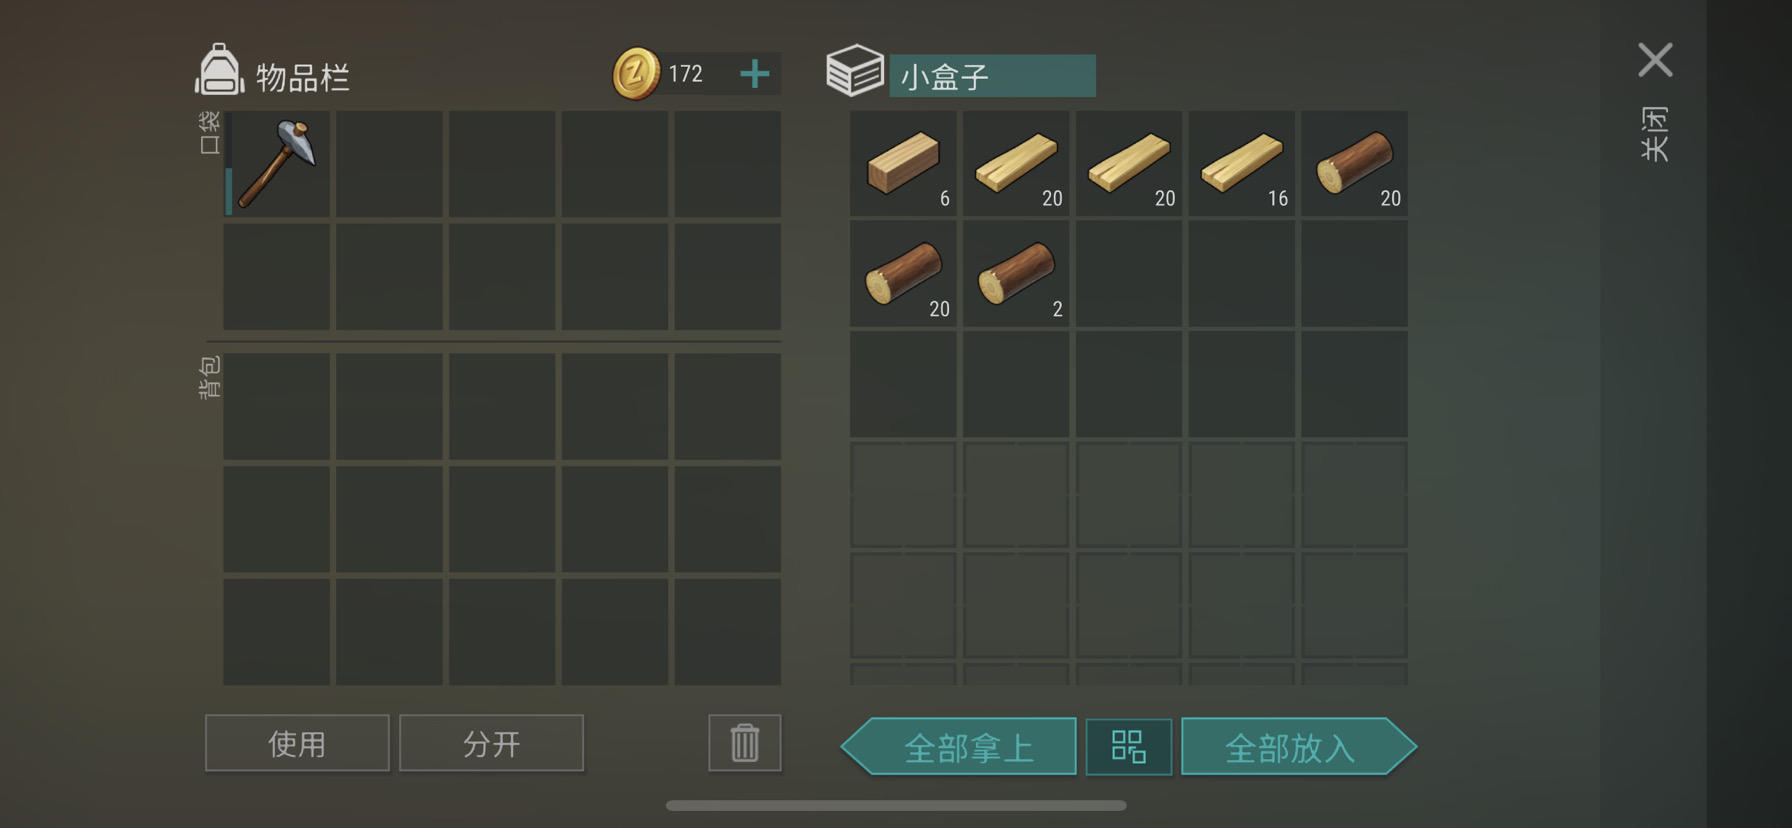Select the first plank stack of 20
This screenshot has width=1792, height=828.
pyautogui.click(x=1016, y=164)
